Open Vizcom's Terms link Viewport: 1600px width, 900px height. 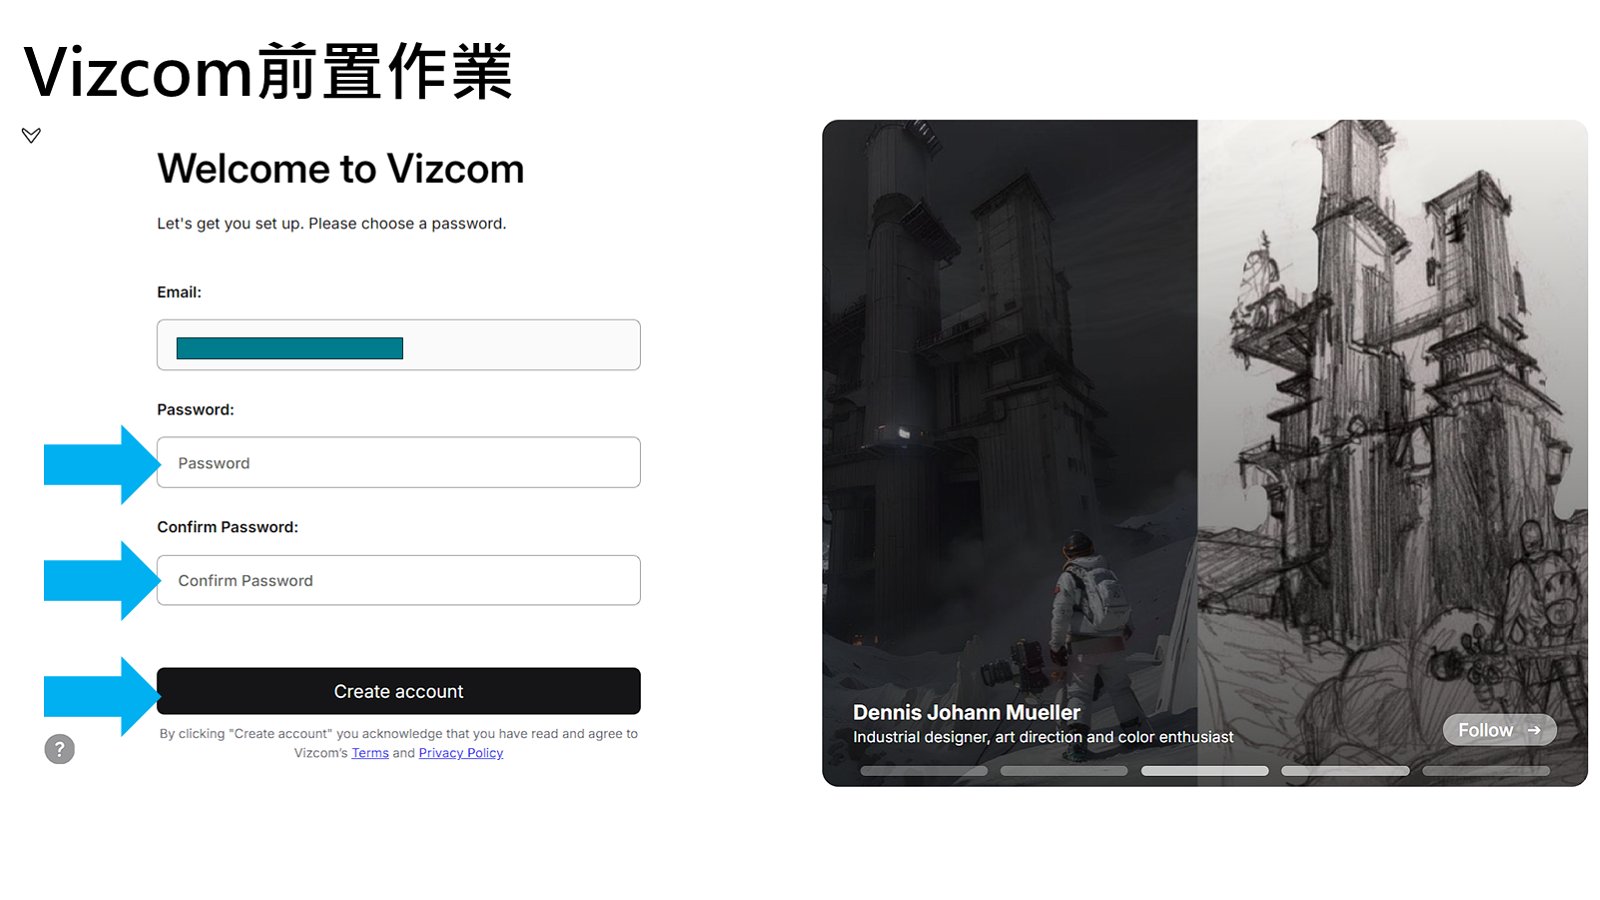(x=370, y=753)
